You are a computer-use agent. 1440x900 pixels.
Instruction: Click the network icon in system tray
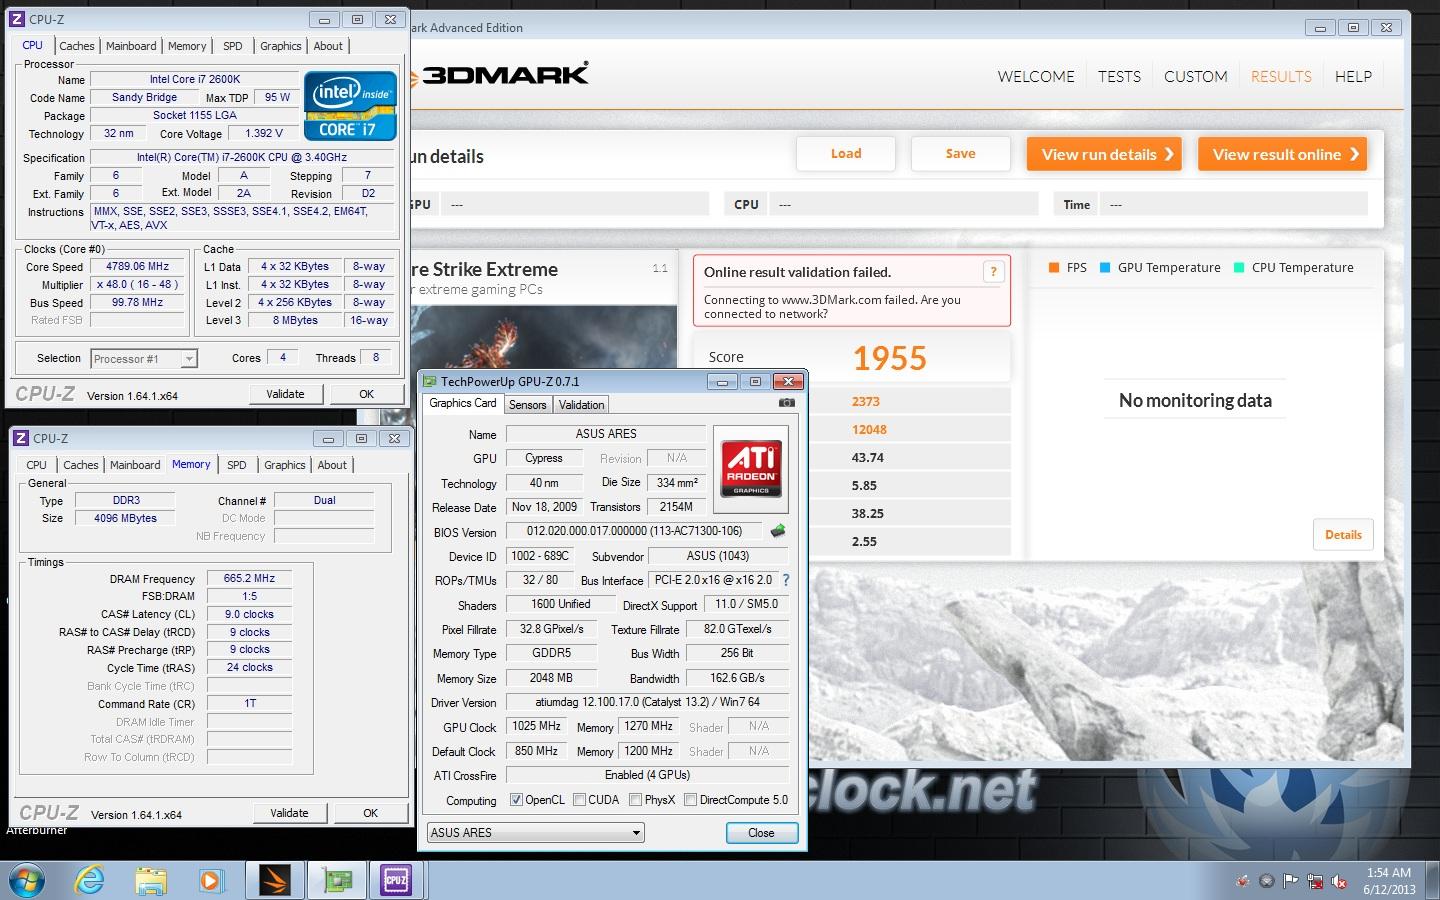pyautogui.click(x=1315, y=881)
